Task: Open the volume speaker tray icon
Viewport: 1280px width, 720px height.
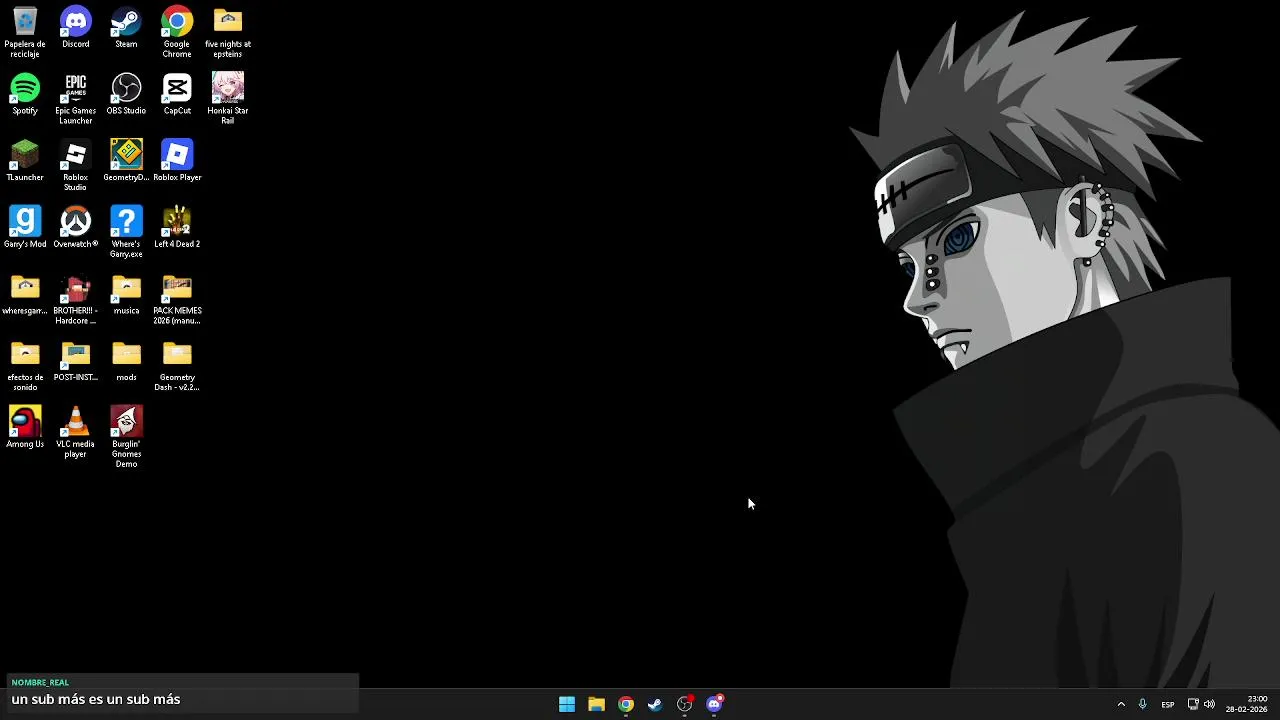Action: [1209, 704]
